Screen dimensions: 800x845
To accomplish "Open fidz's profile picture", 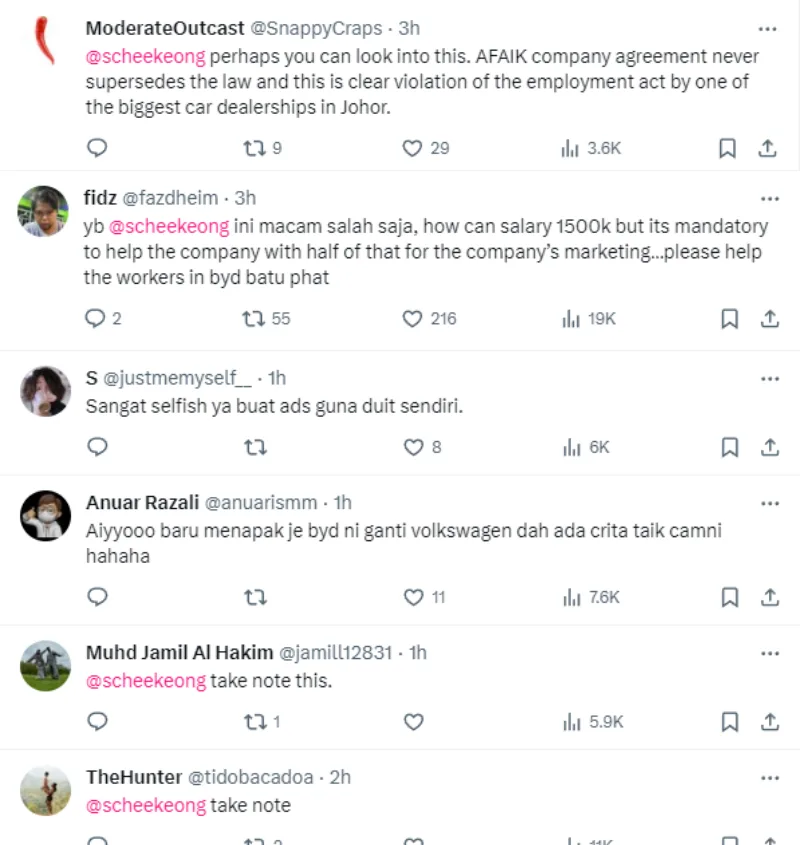I will (x=45, y=211).
